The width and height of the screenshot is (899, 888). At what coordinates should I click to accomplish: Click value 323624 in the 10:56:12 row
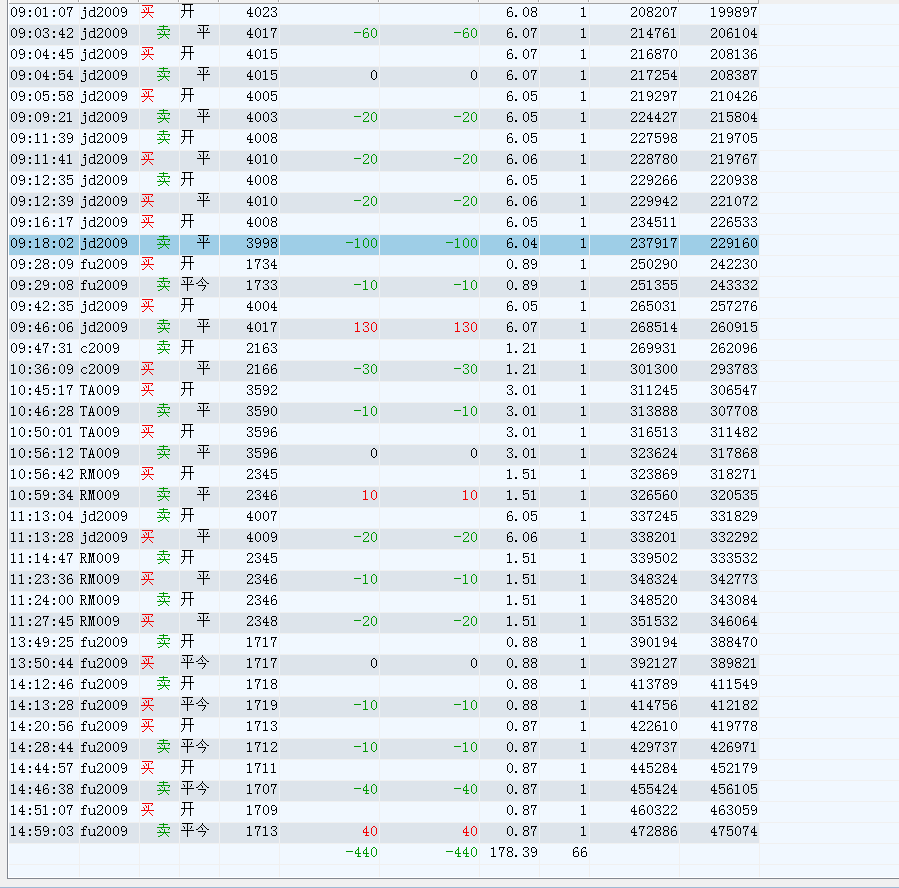click(654, 453)
